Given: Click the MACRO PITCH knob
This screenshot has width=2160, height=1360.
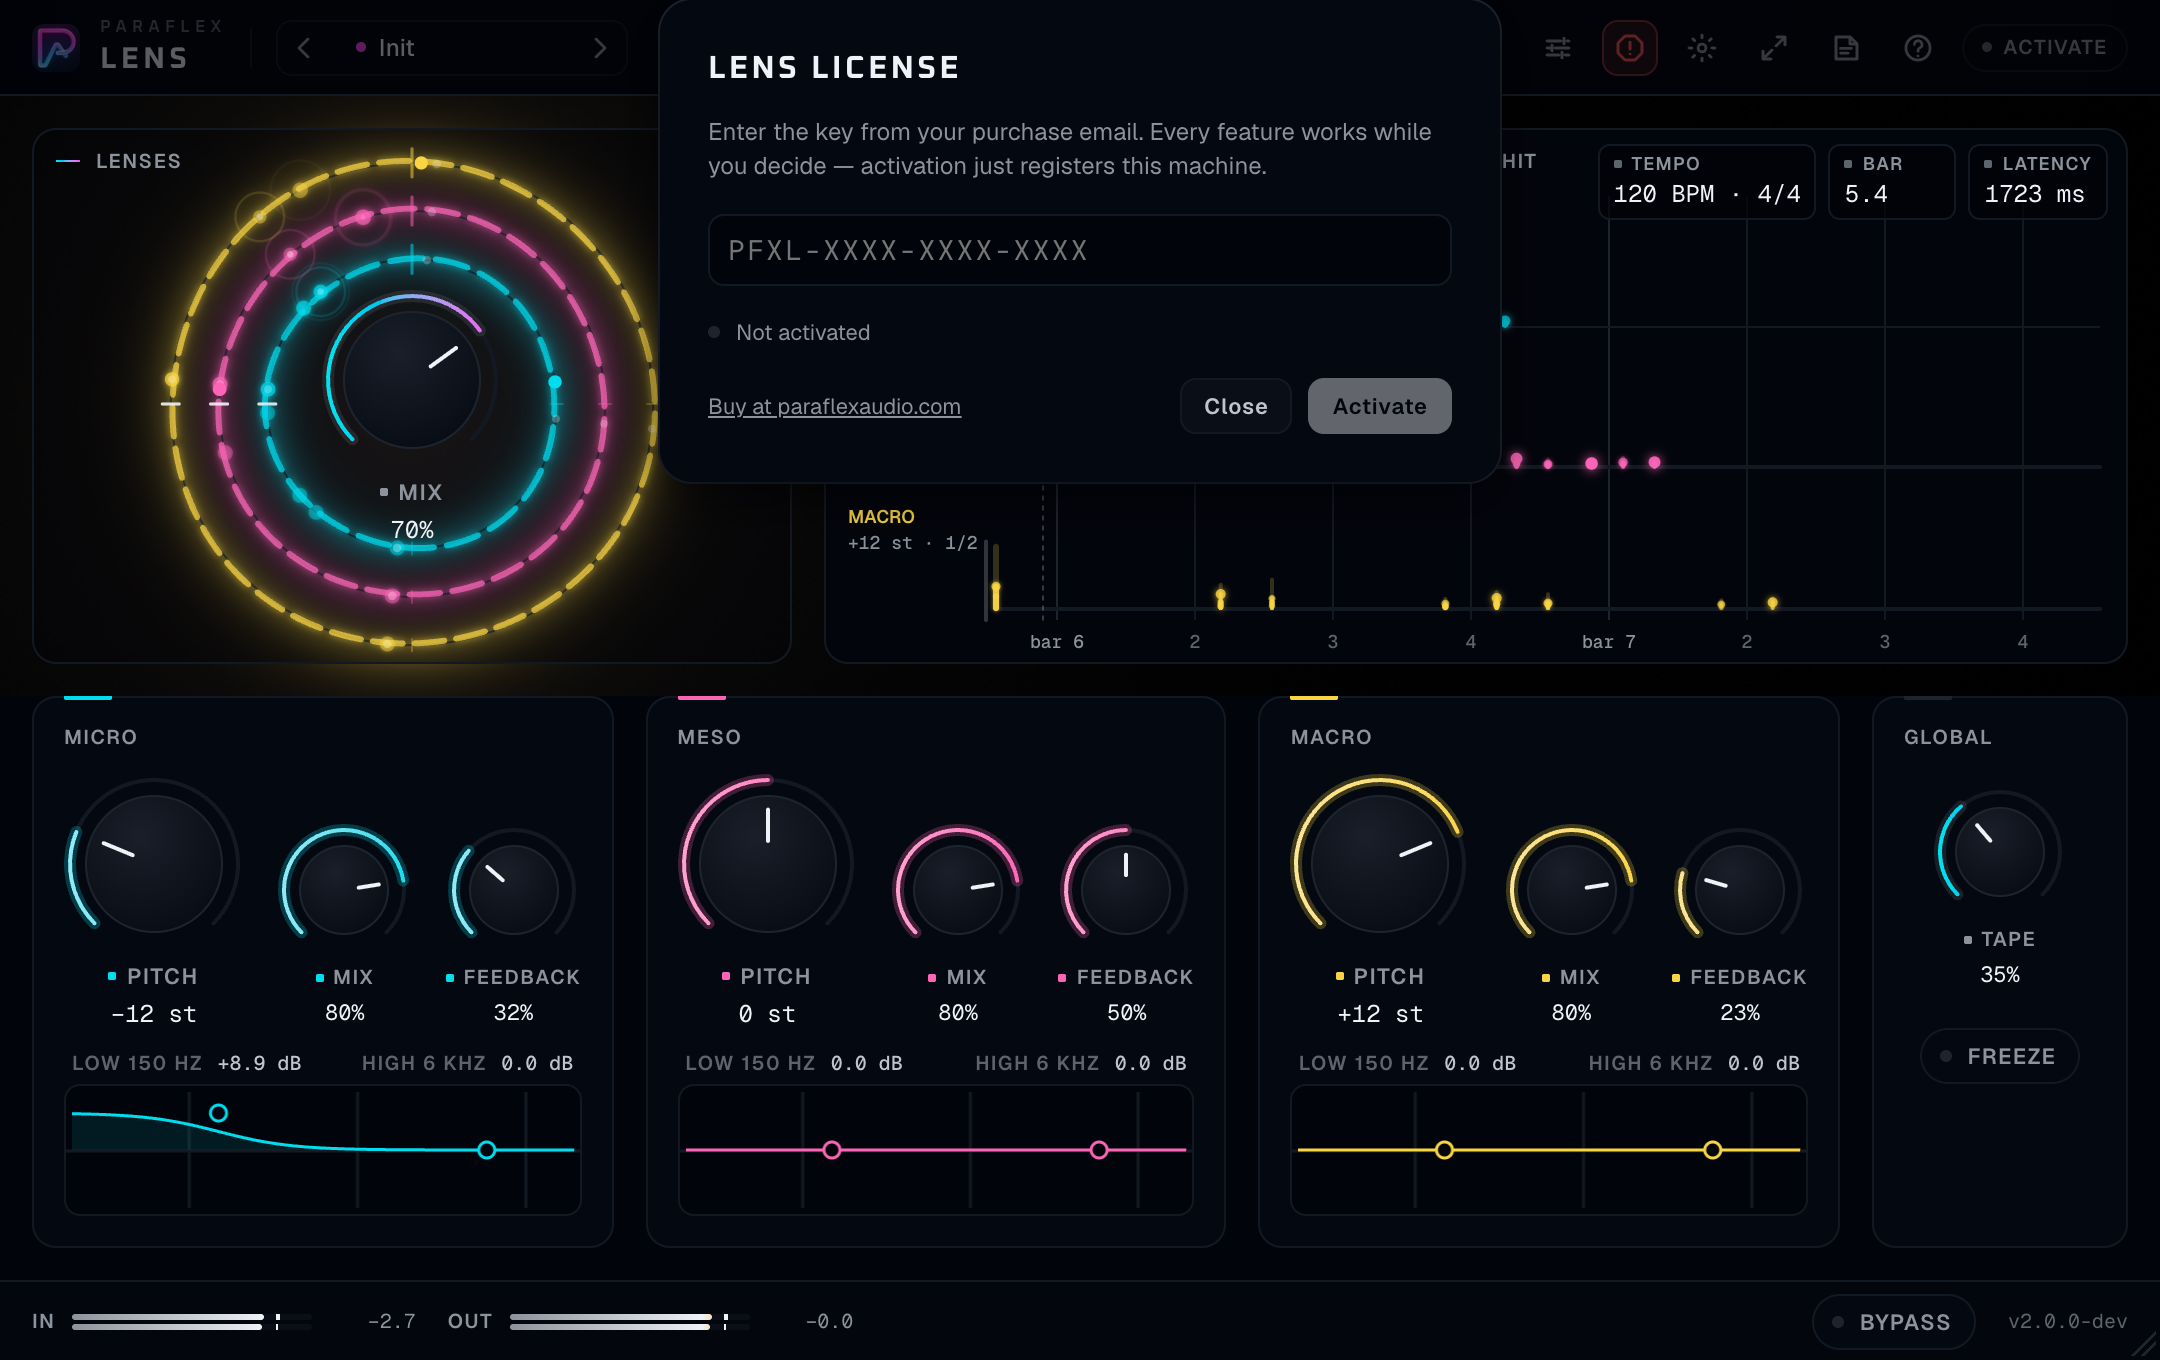Looking at the screenshot, I should point(1380,863).
